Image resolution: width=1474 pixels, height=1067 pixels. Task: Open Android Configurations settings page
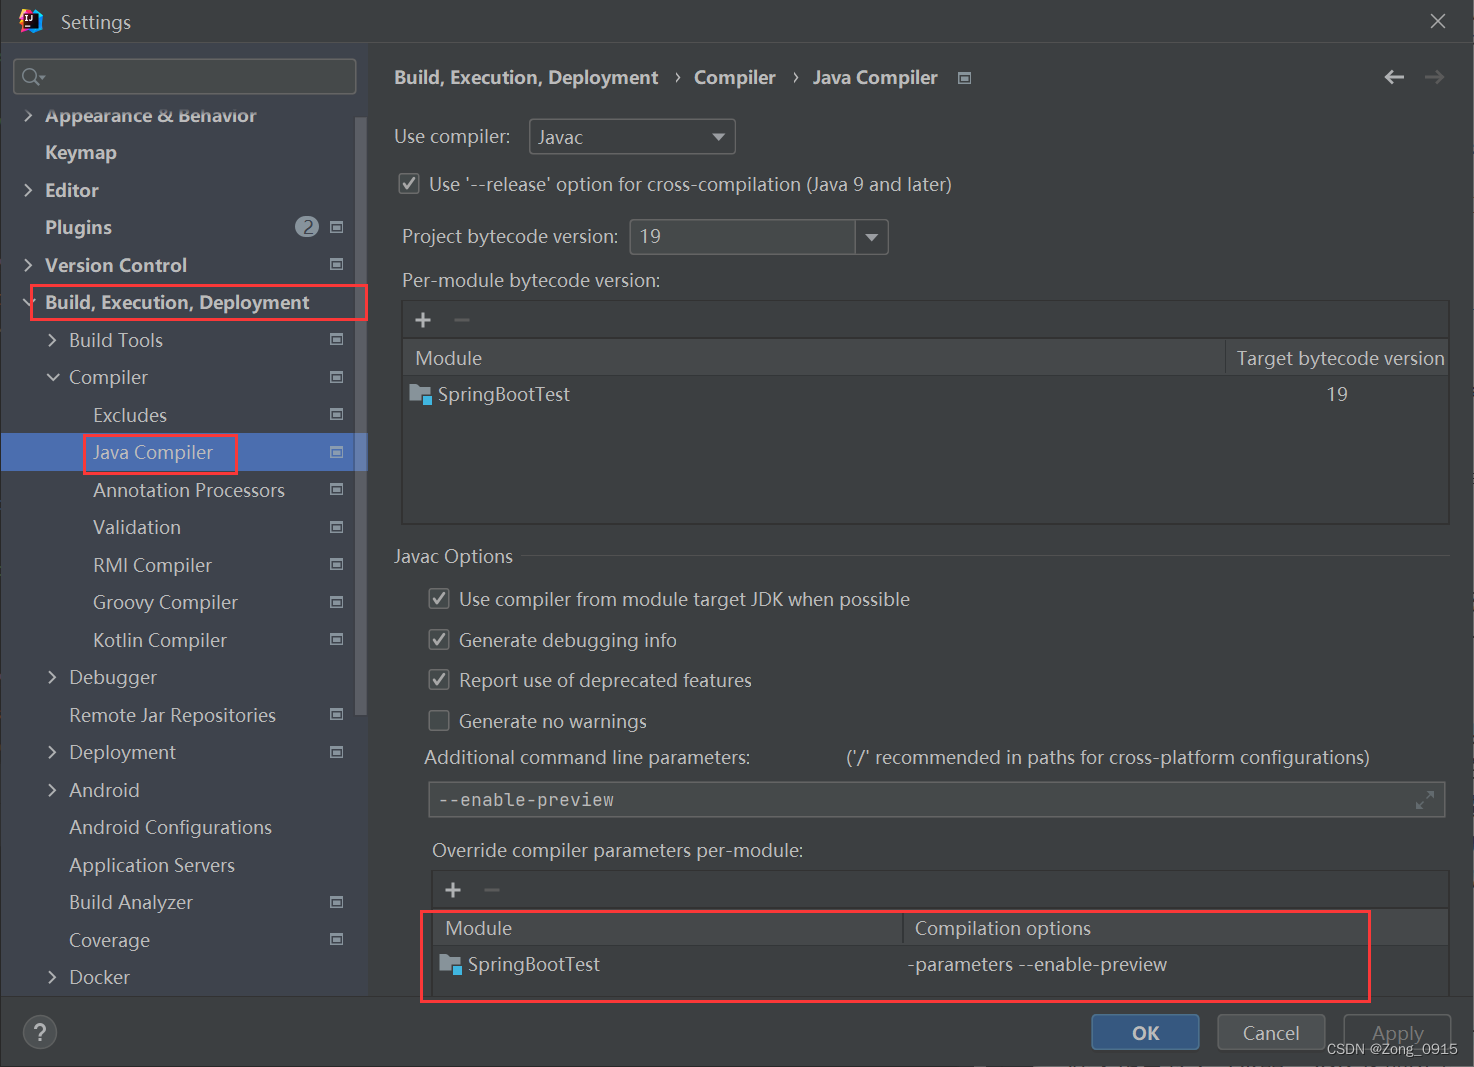coord(170,827)
